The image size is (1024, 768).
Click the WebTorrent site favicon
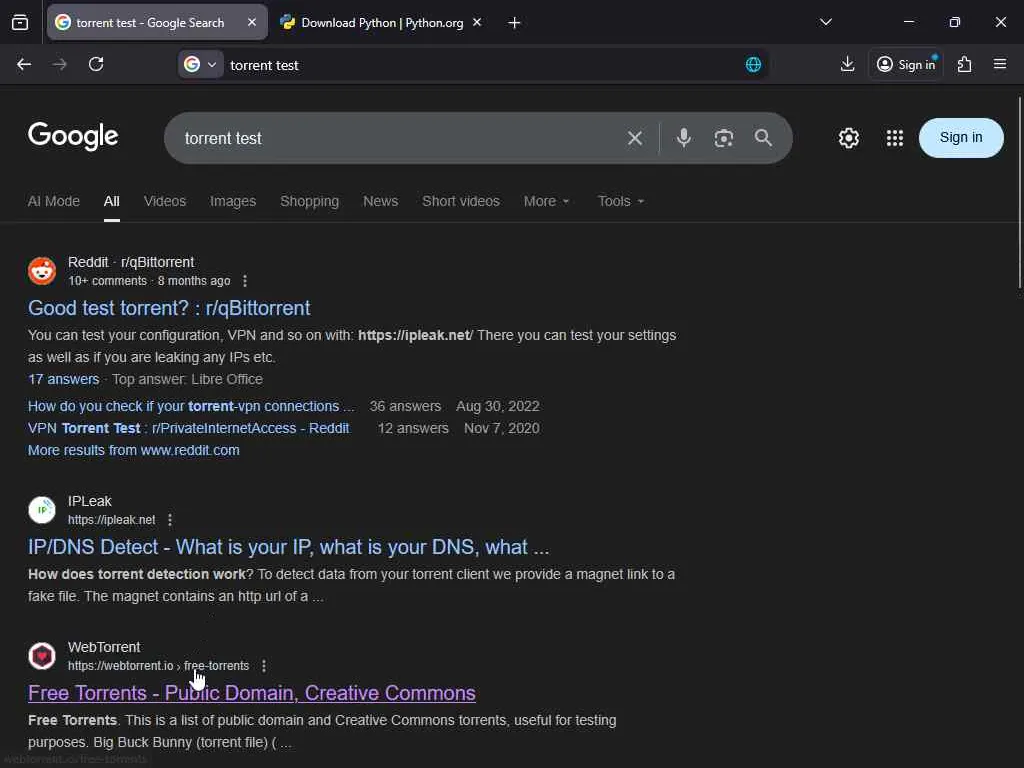42,656
